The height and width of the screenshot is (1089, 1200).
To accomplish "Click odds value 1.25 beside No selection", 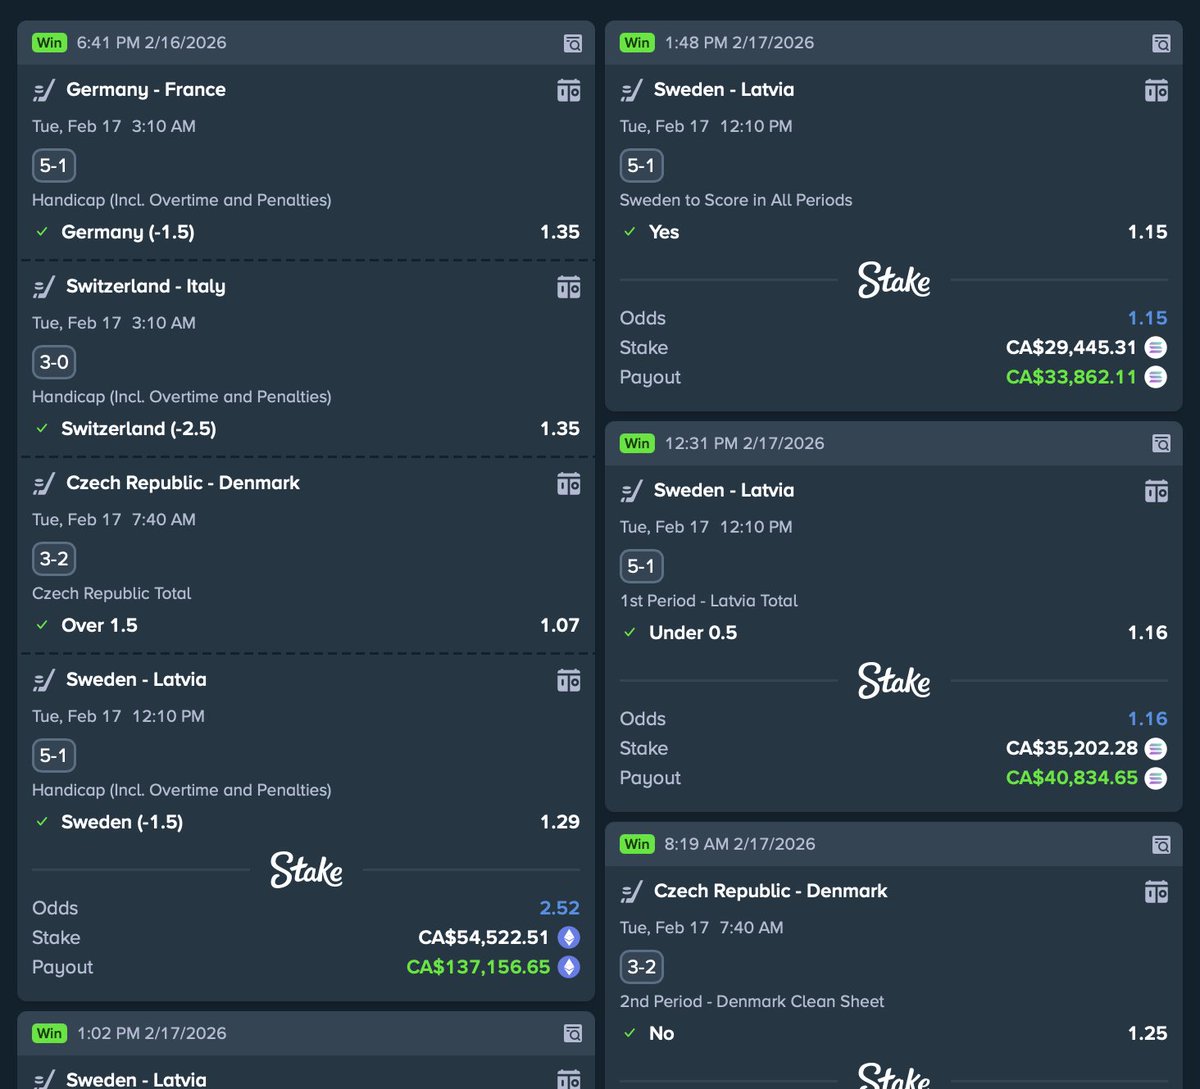I will 1148,1033.
